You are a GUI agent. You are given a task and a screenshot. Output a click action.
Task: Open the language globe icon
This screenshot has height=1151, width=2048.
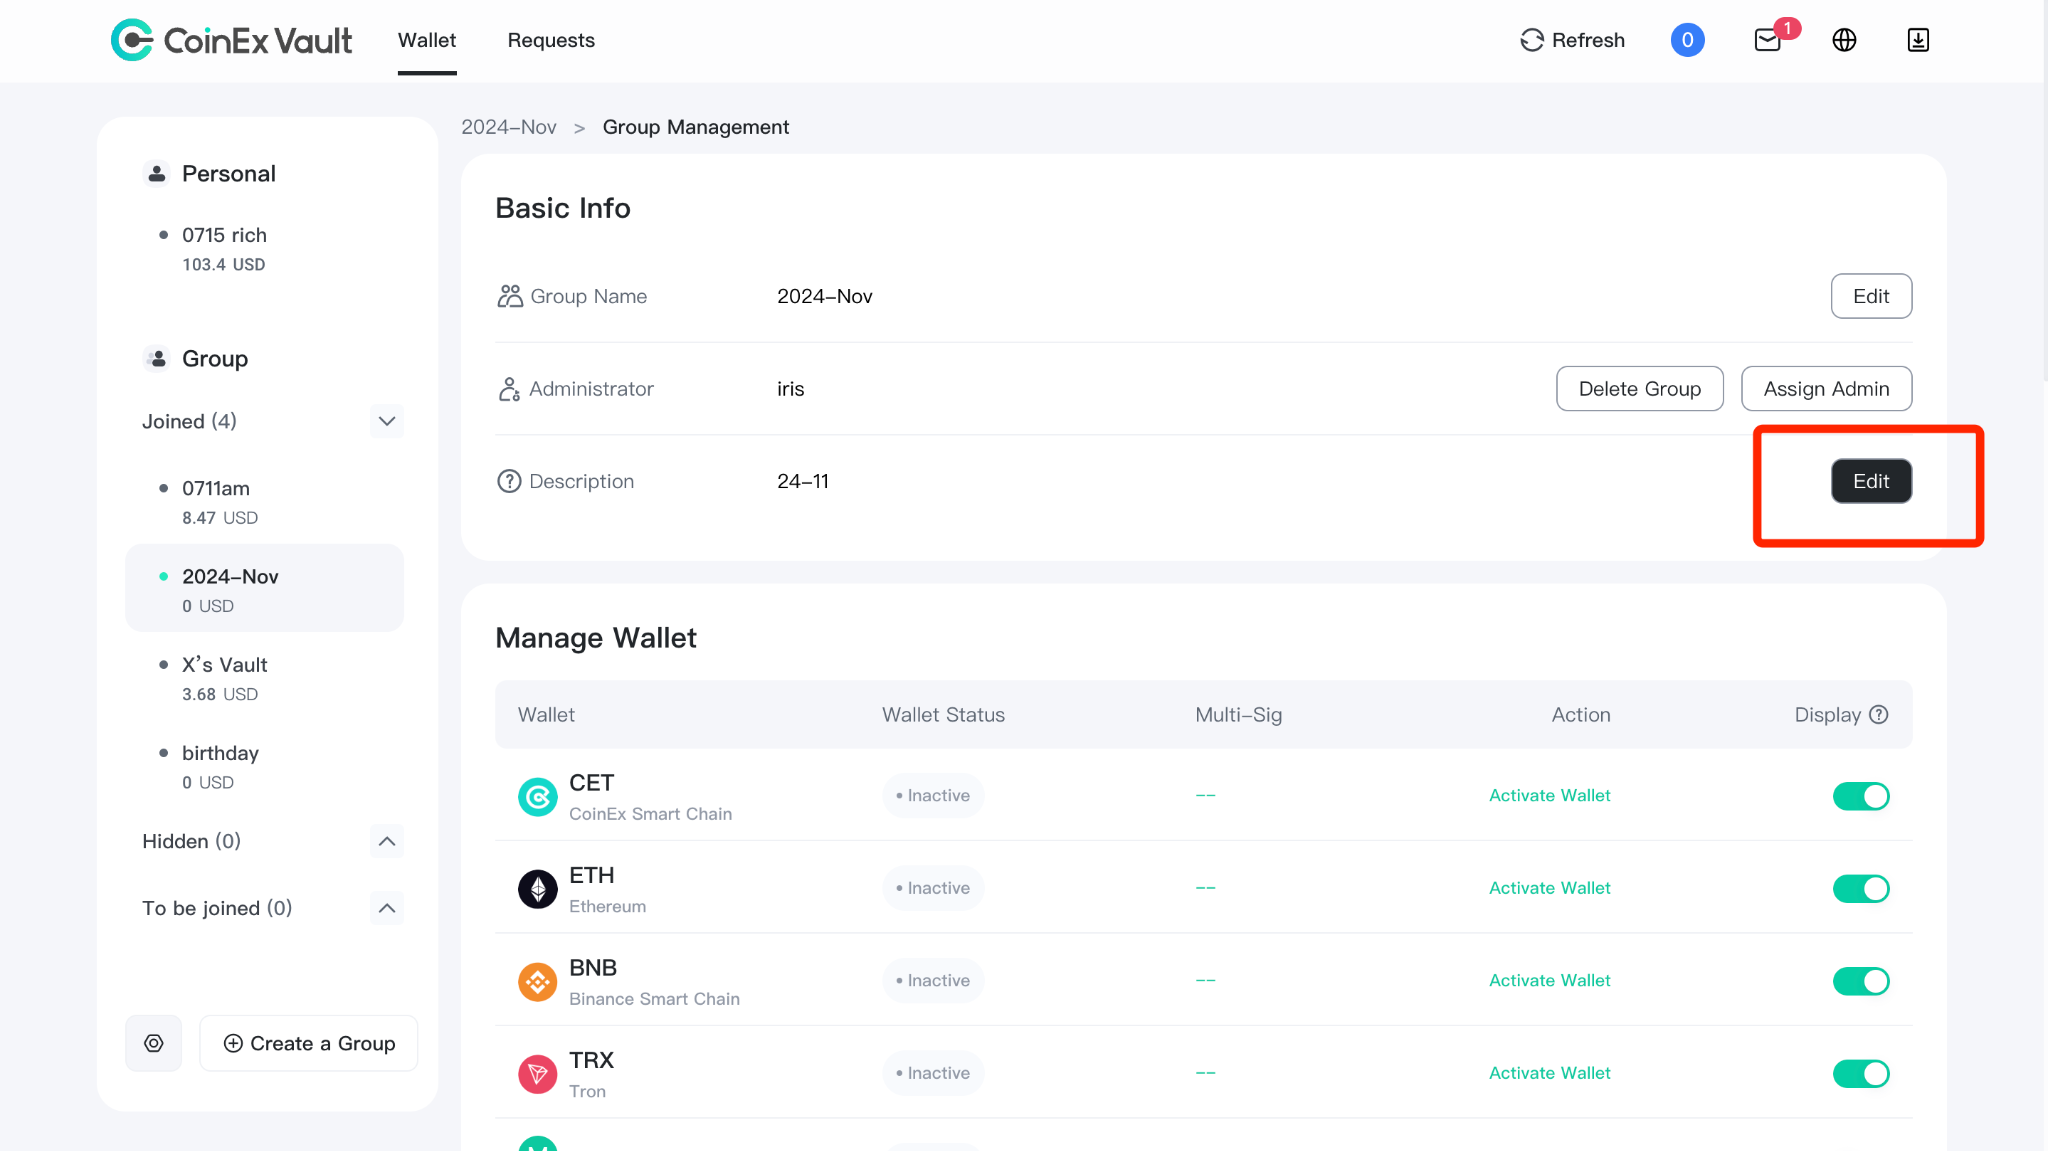(x=1844, y=40)
